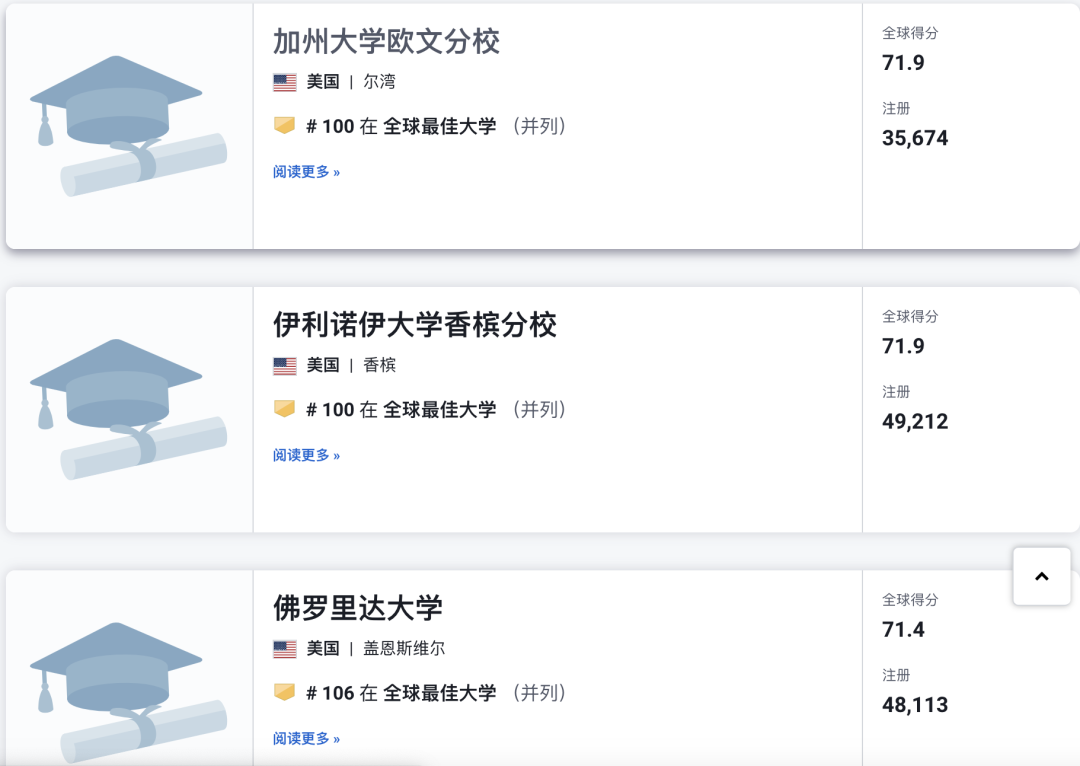The image size is (1080, 766).
Task: Click the 全球得分 71.4 score
Action: coord(903,630)
